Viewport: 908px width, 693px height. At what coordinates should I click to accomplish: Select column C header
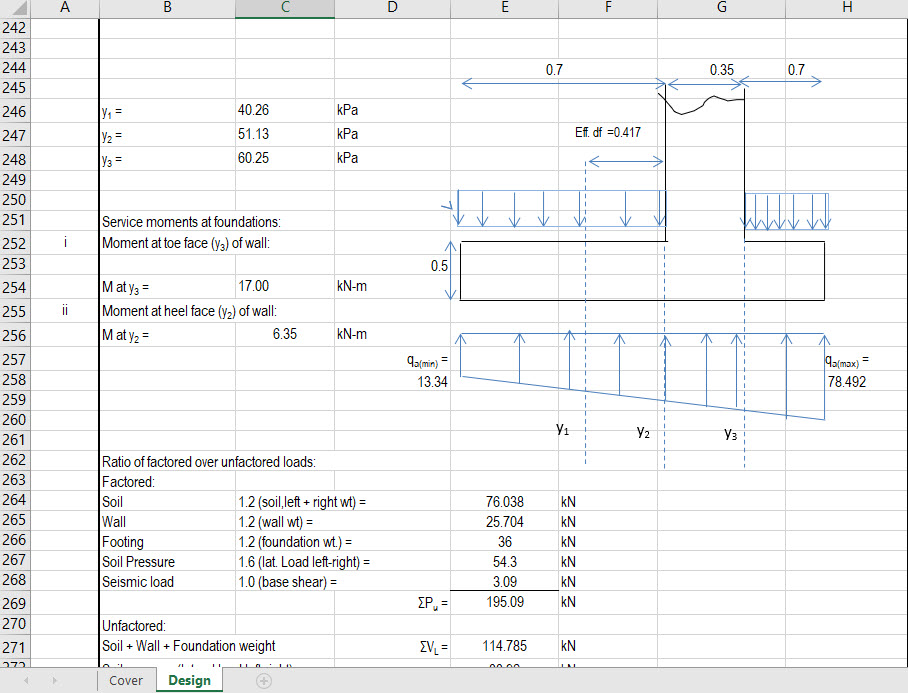coord(284,7)
